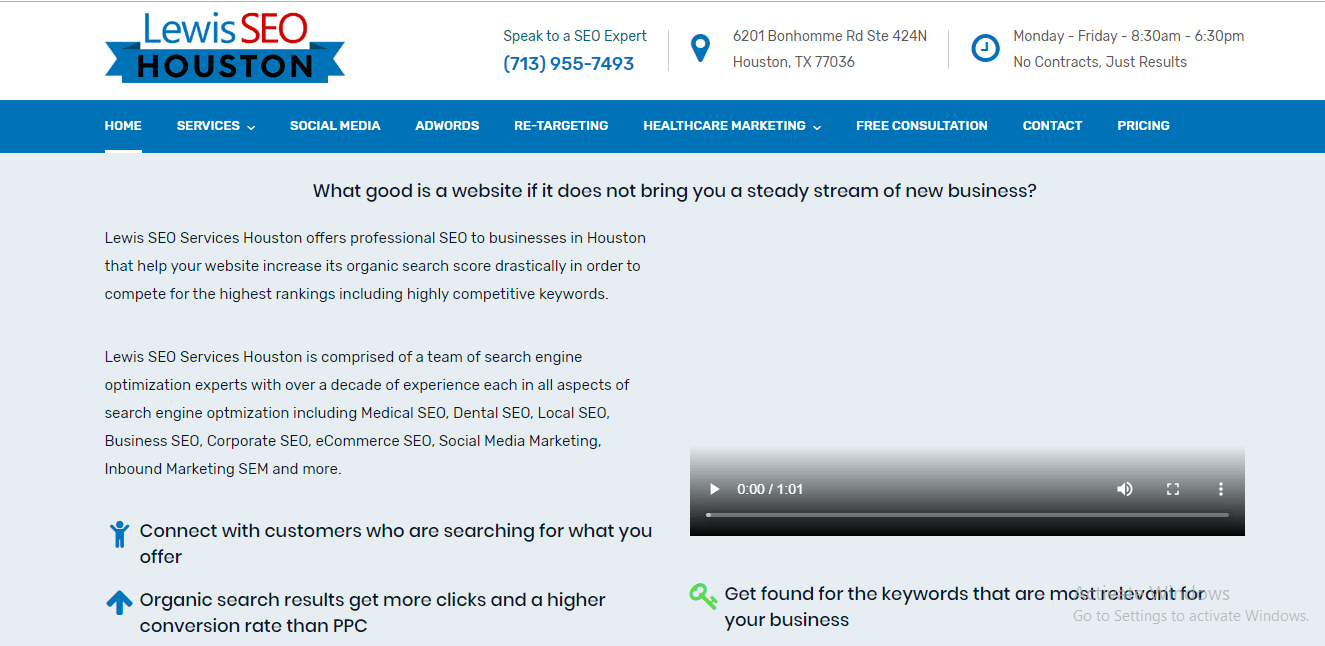Click 'Organic search results get more clicks' heading
The width and height of the screenshot is (1325, 646).
(x=373, y=613)
